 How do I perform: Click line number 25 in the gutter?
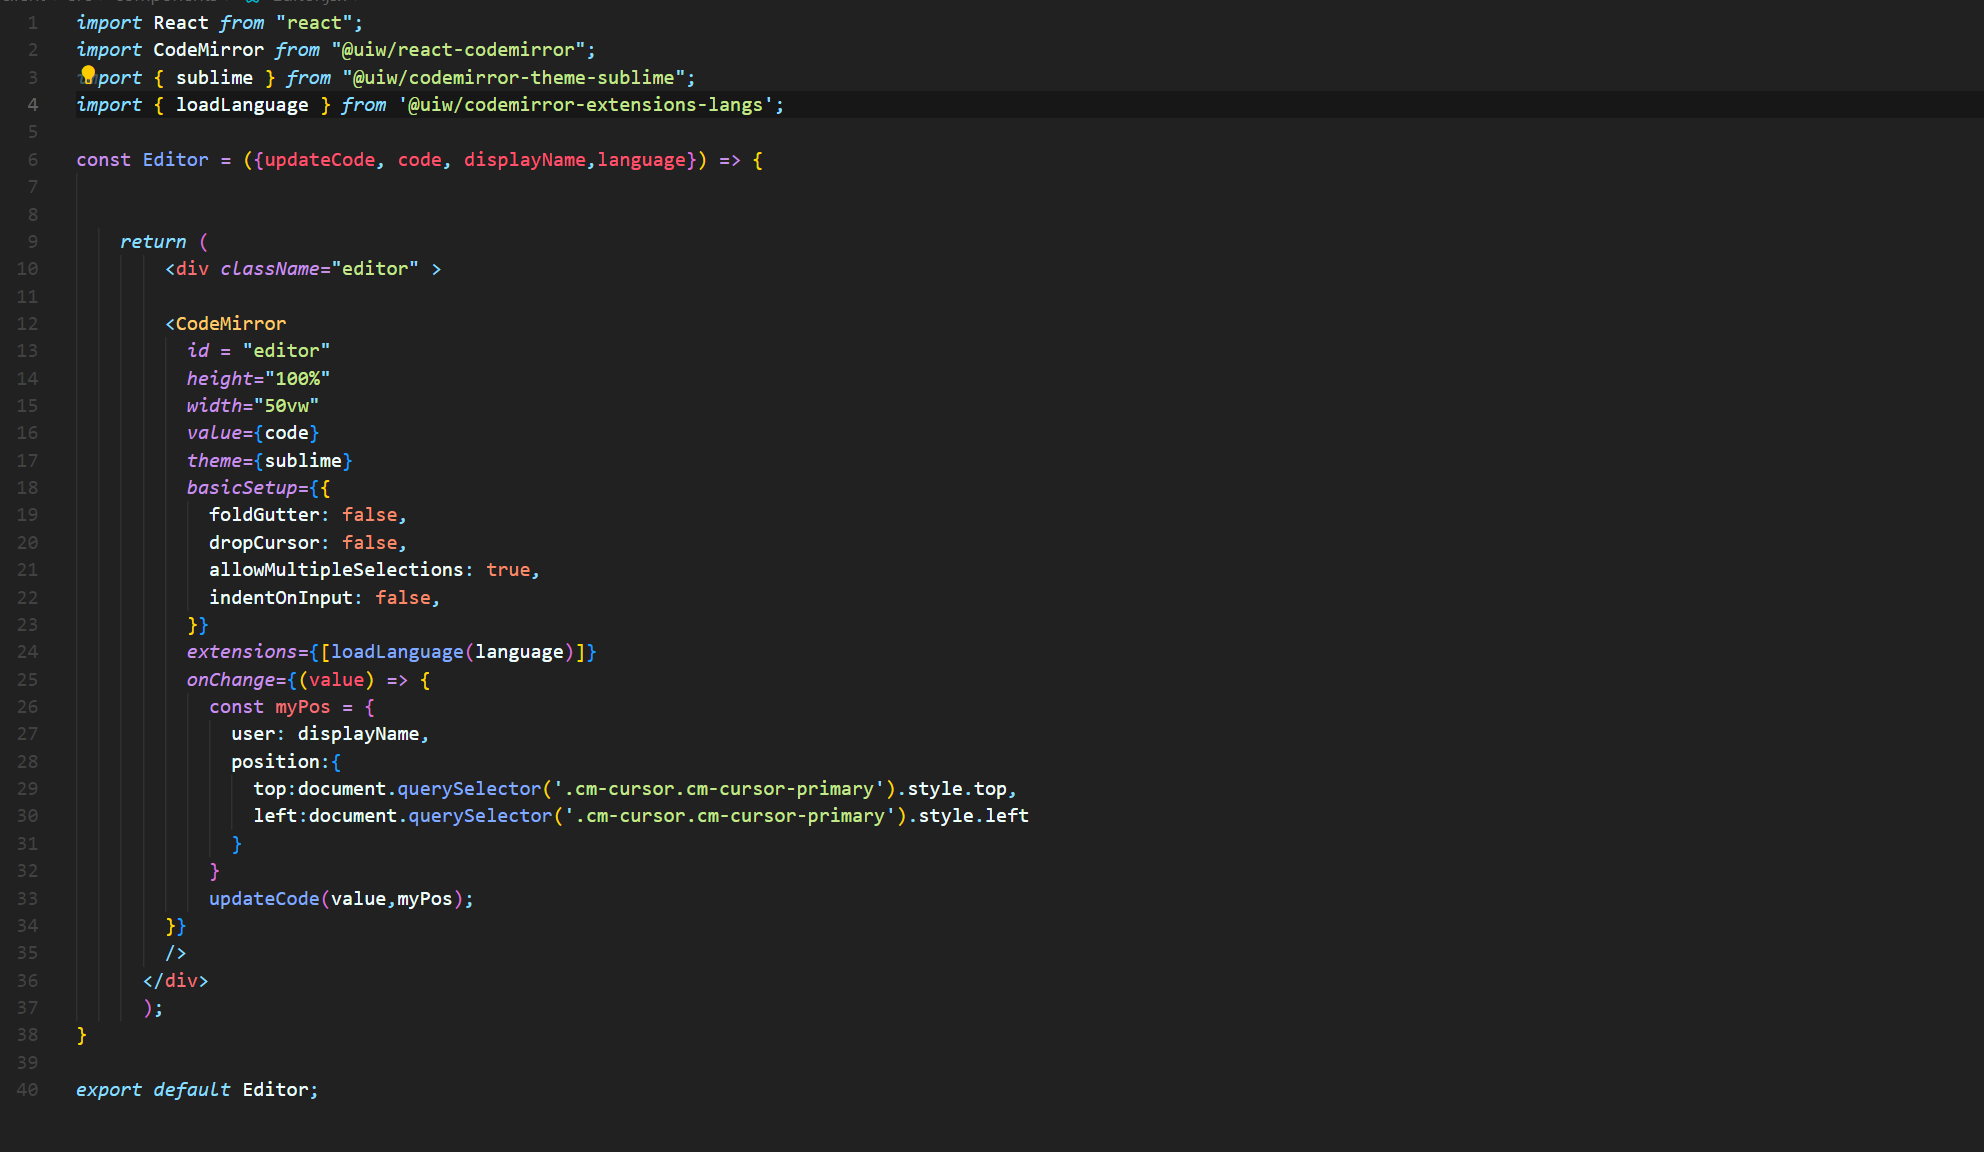(x=27, y=680)
